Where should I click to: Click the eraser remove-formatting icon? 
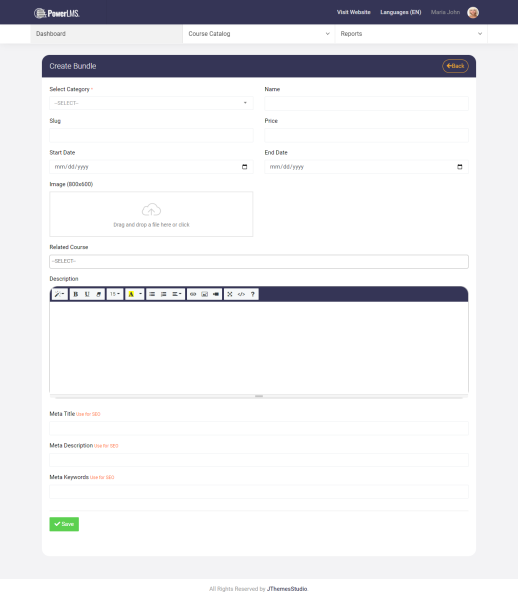click(99, 294)
